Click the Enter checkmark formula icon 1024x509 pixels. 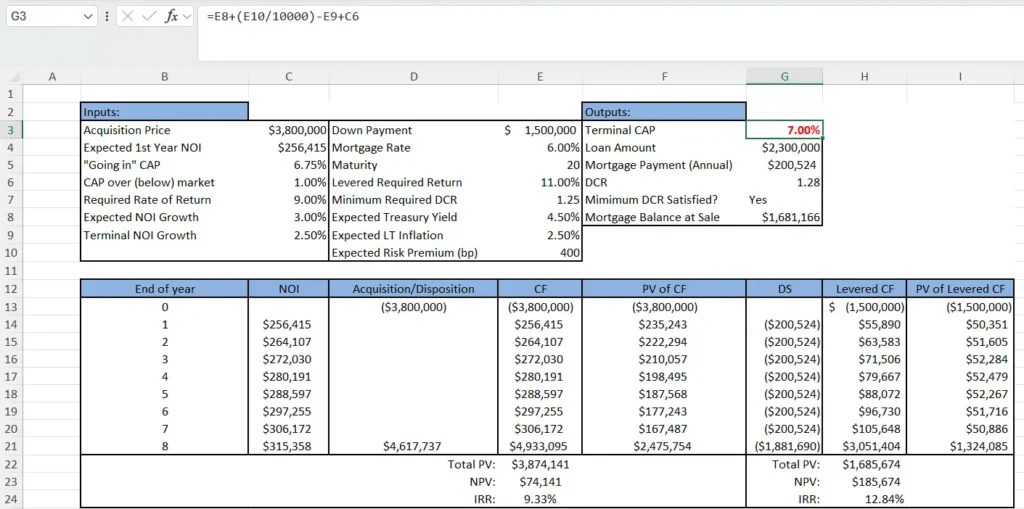click(x=149, y=17)
